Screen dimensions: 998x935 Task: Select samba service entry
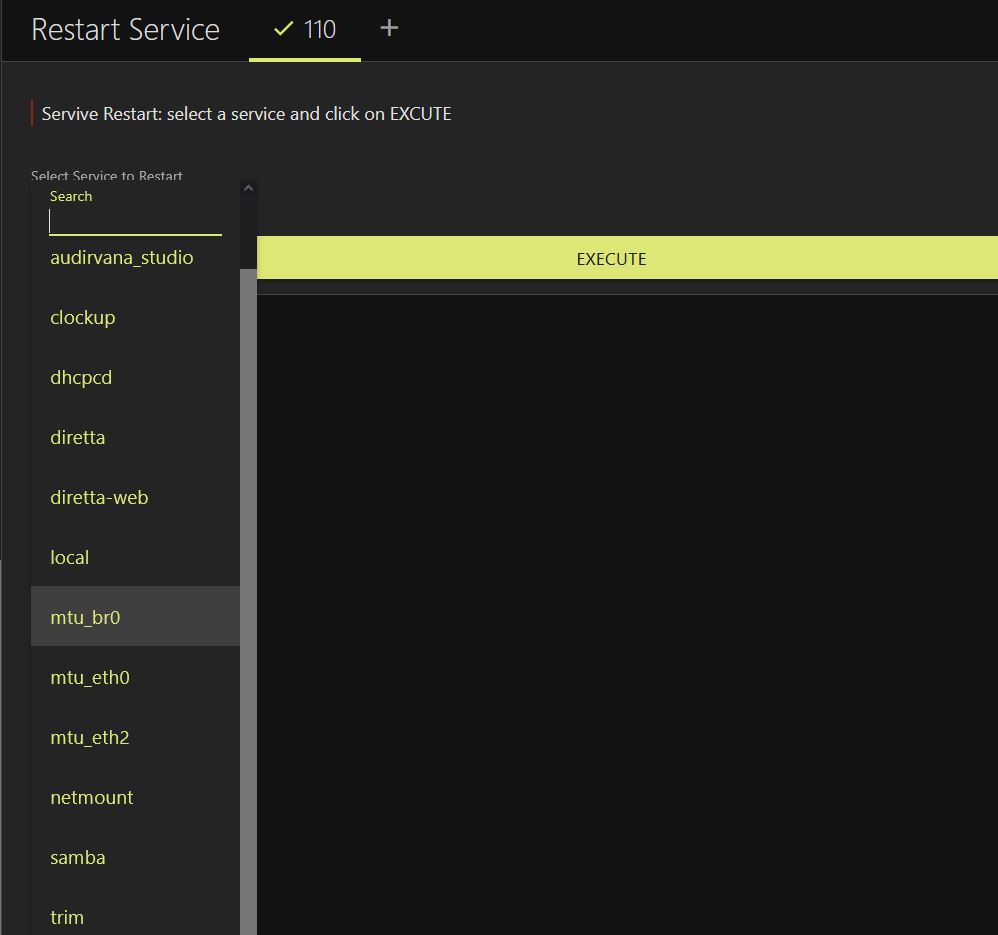pyautogui.click(x=135, y=855)
